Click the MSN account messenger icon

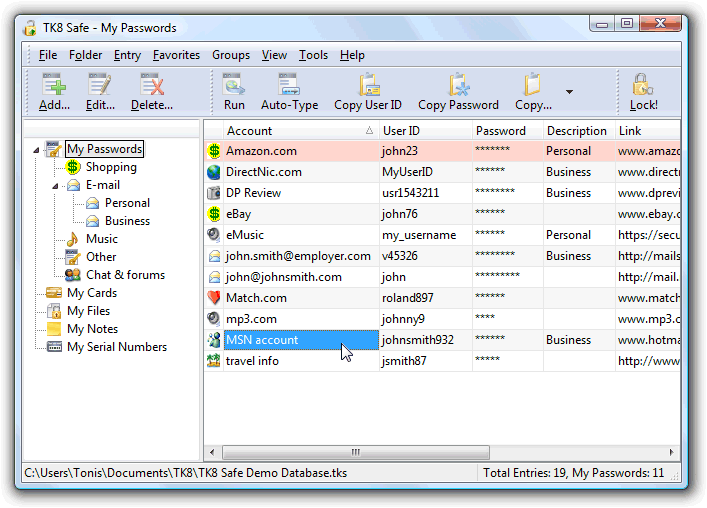tap(214, 340)
